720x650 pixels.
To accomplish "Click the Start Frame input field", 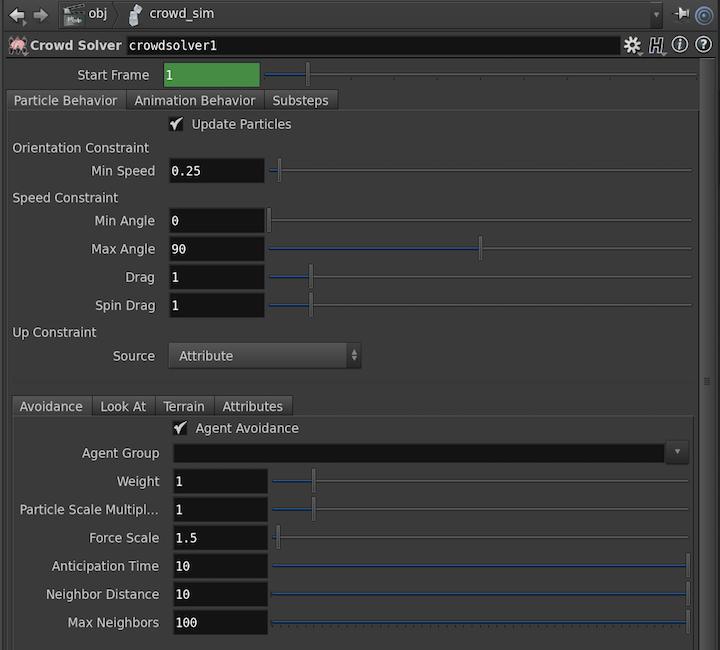I will [210, 75].
